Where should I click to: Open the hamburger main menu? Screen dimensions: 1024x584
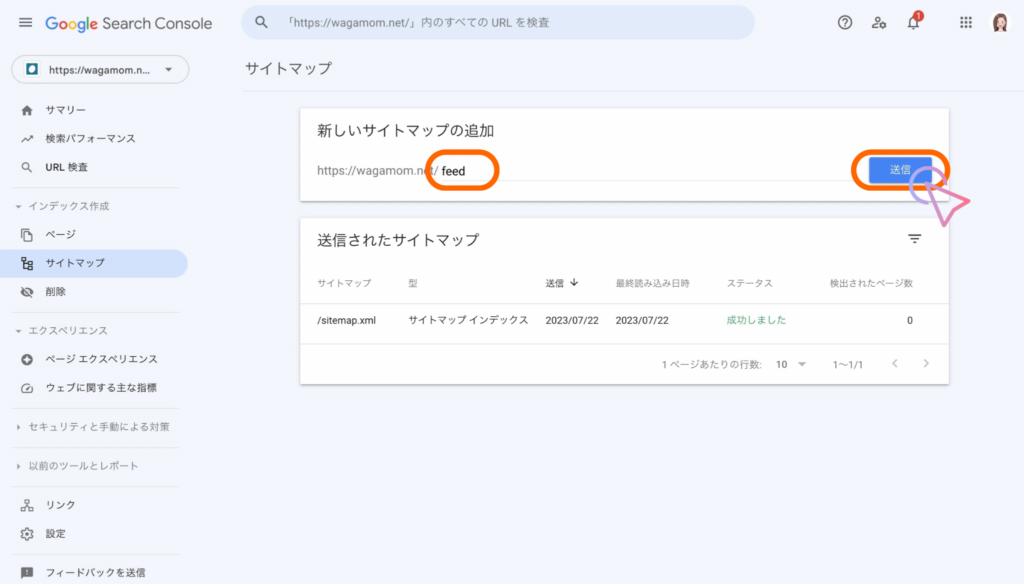25,22
